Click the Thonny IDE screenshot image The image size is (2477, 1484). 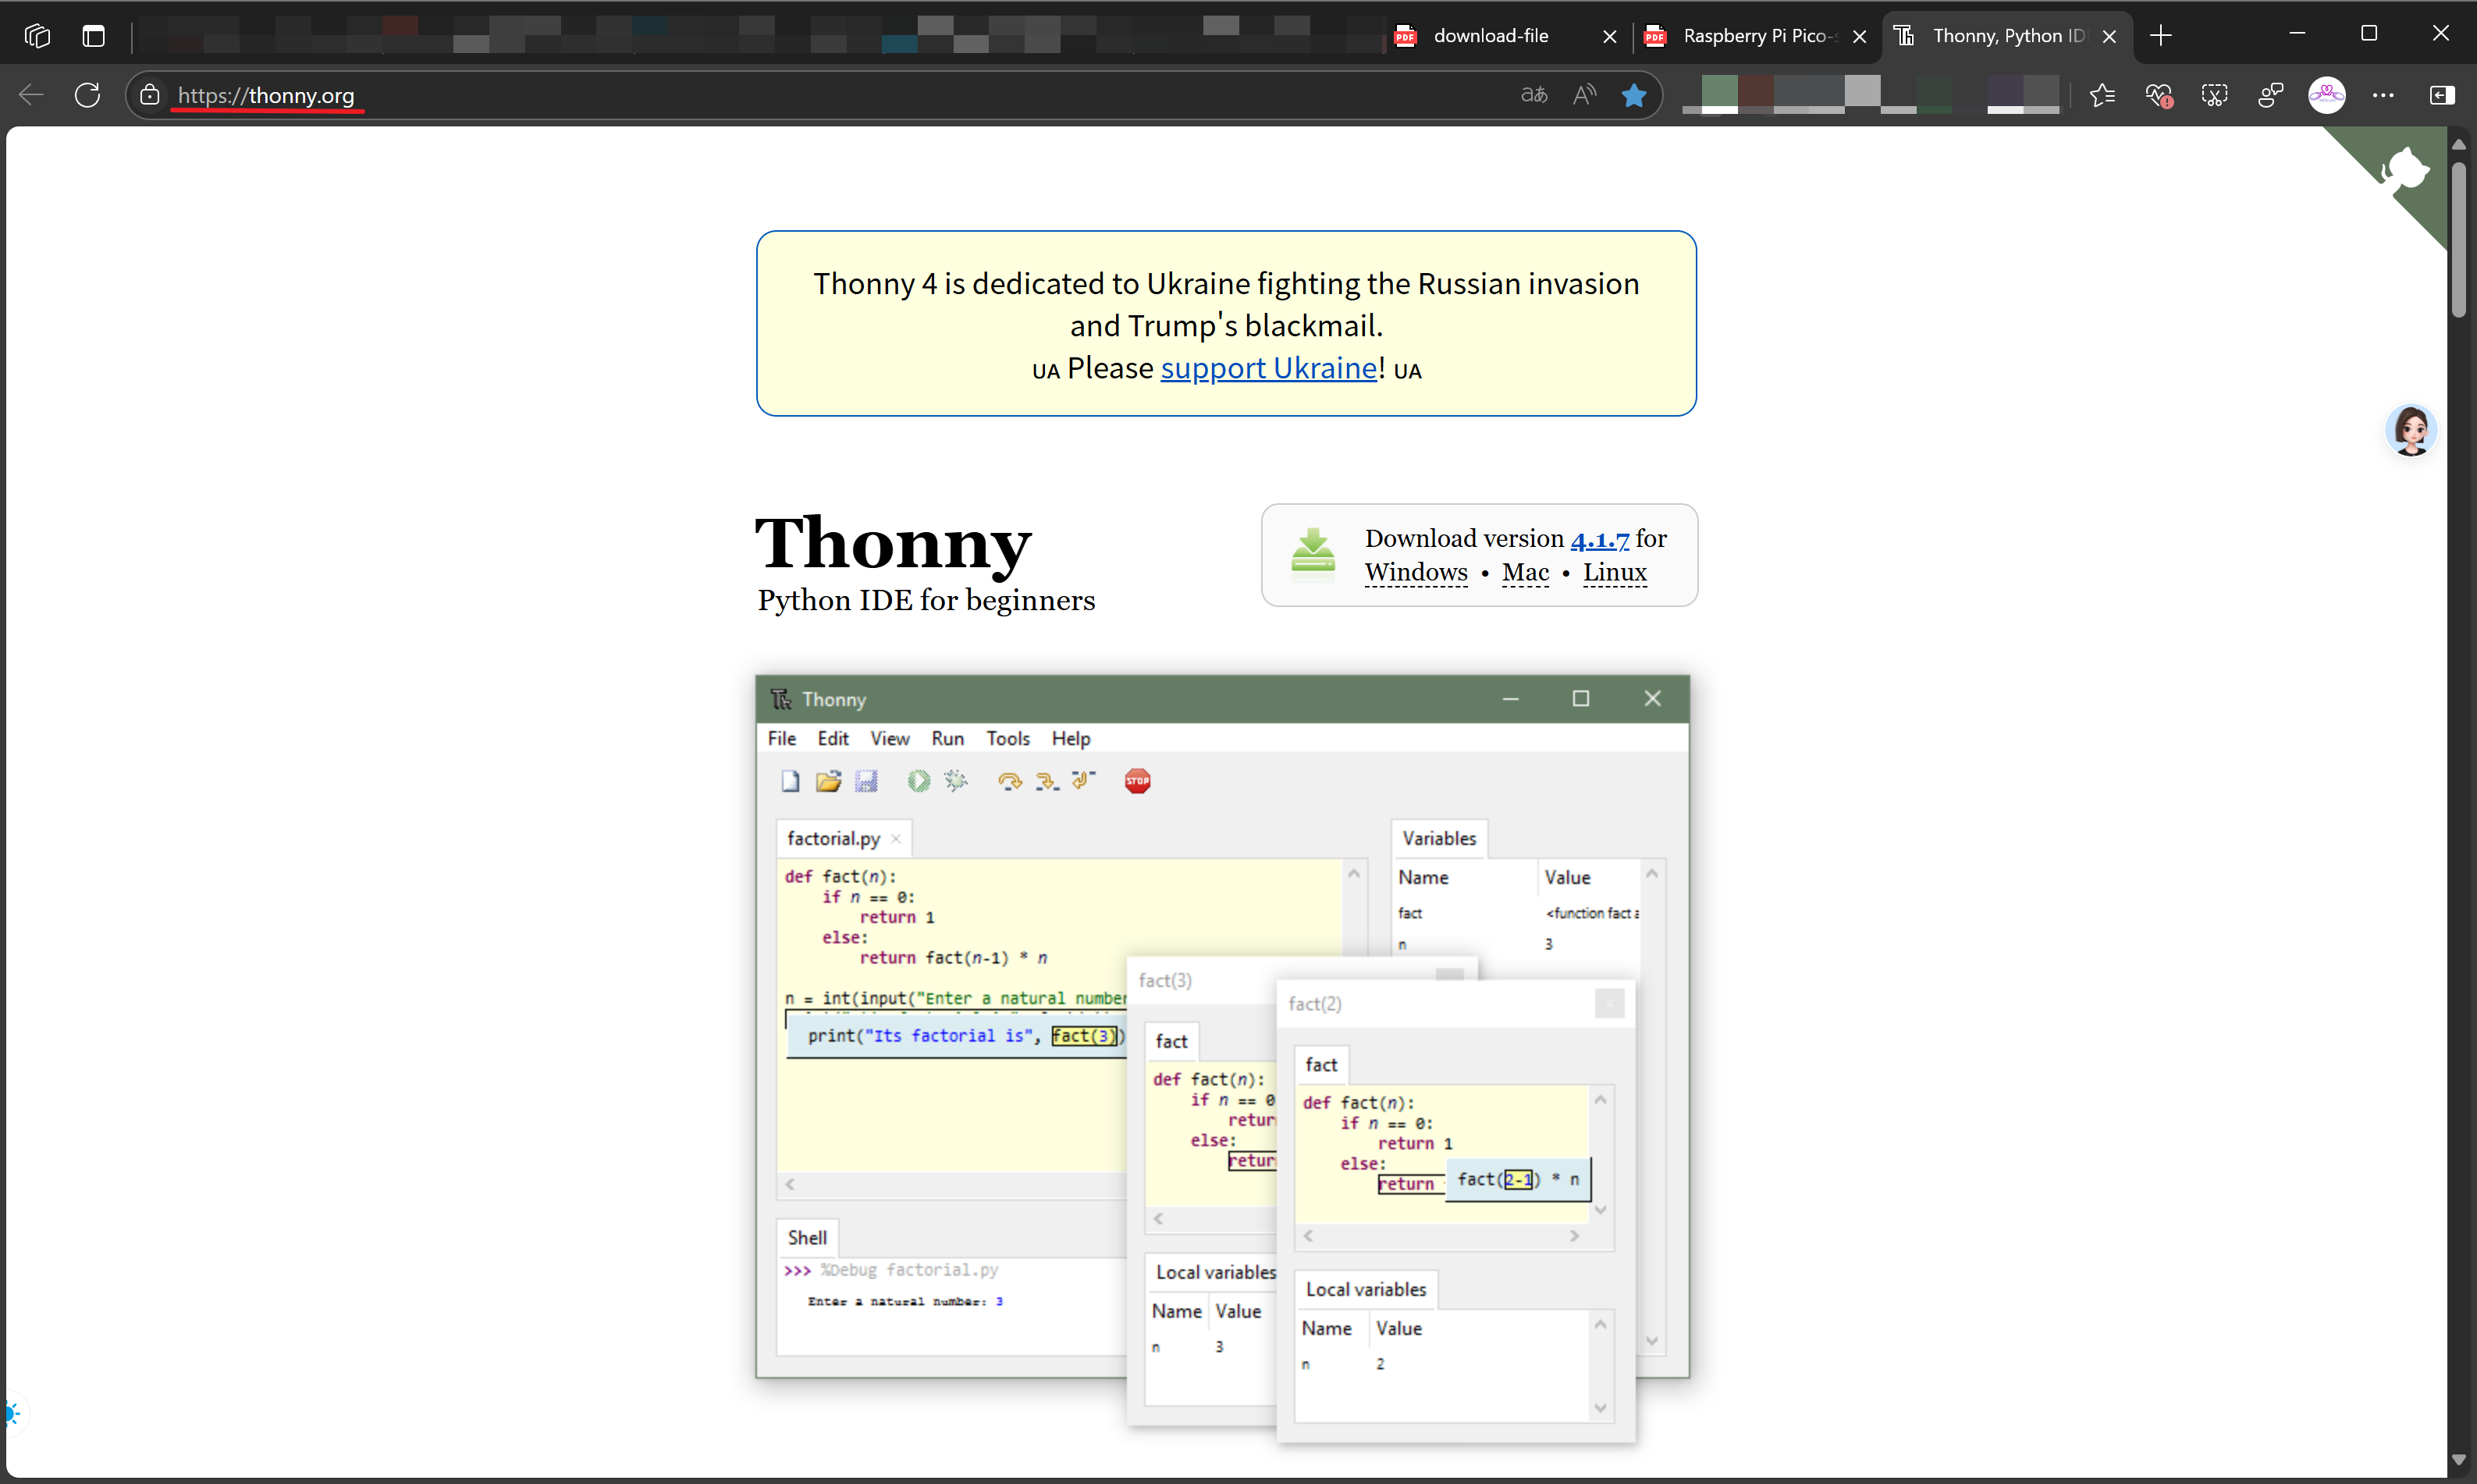coord(1223,1058)
